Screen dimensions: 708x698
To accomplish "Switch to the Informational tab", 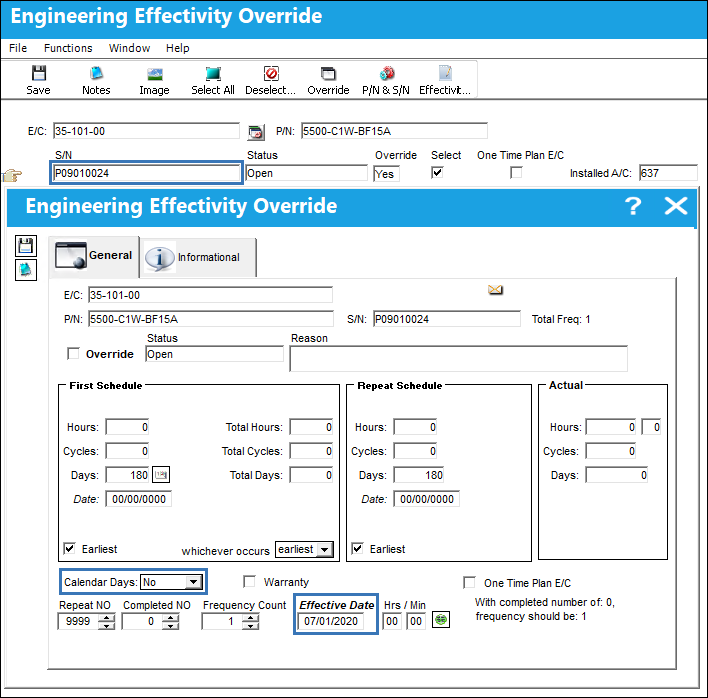I will [199, 257].
